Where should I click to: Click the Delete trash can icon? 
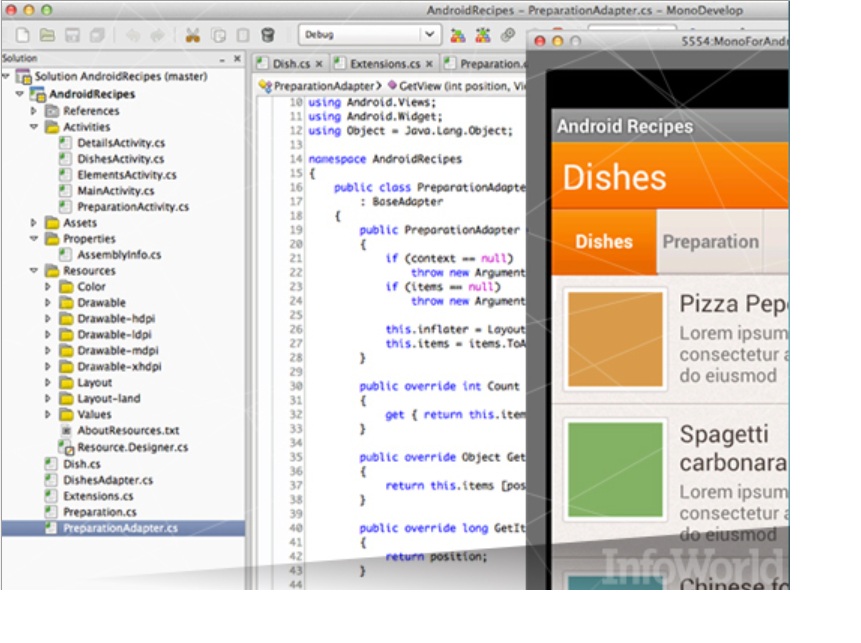tap(267, 36)
